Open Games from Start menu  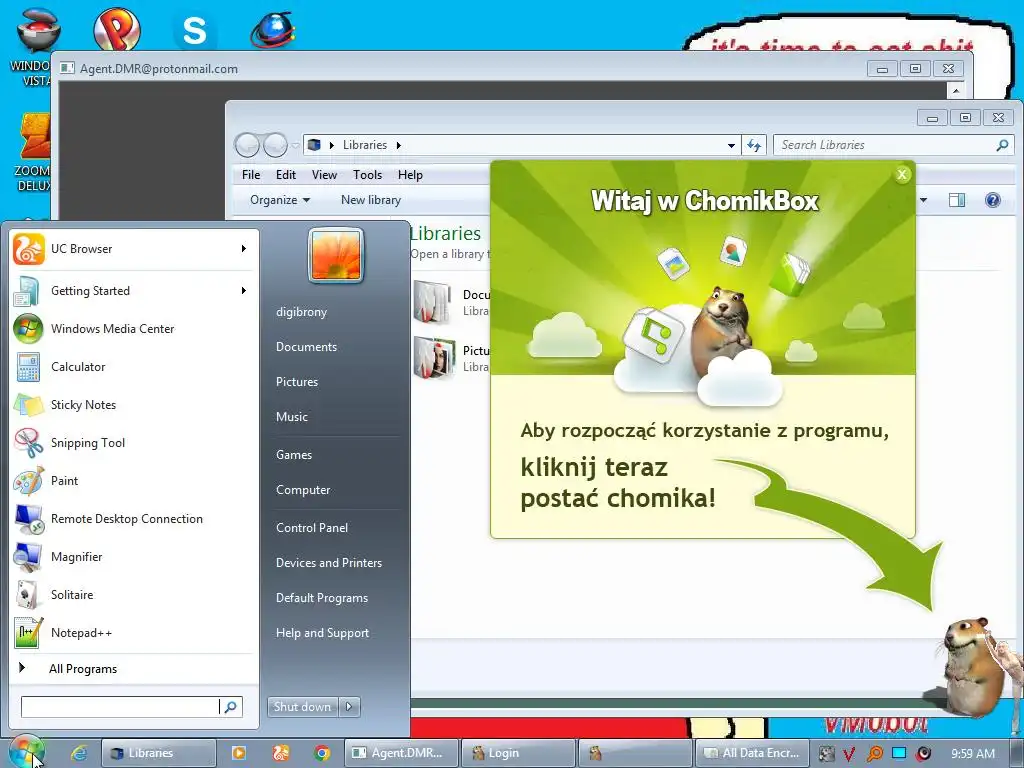[294, 455]
